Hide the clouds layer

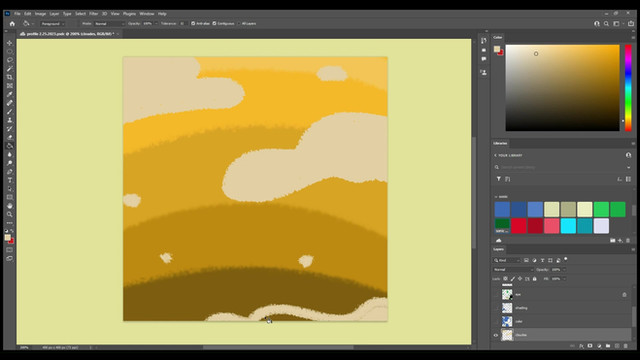point(496,335)
